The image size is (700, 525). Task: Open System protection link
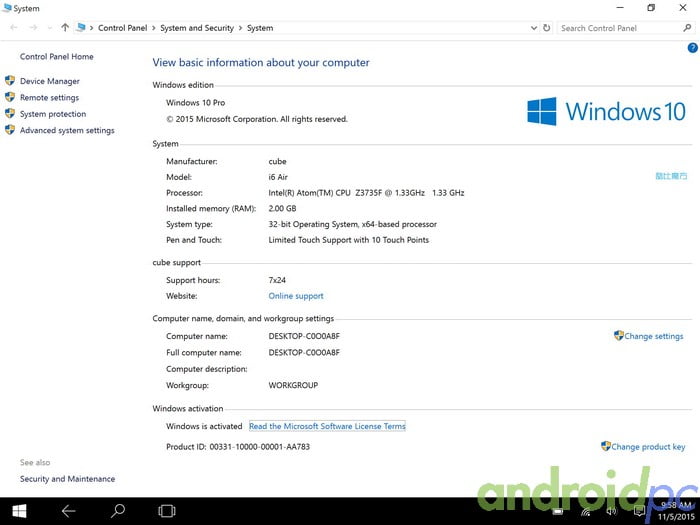[53, 114]
